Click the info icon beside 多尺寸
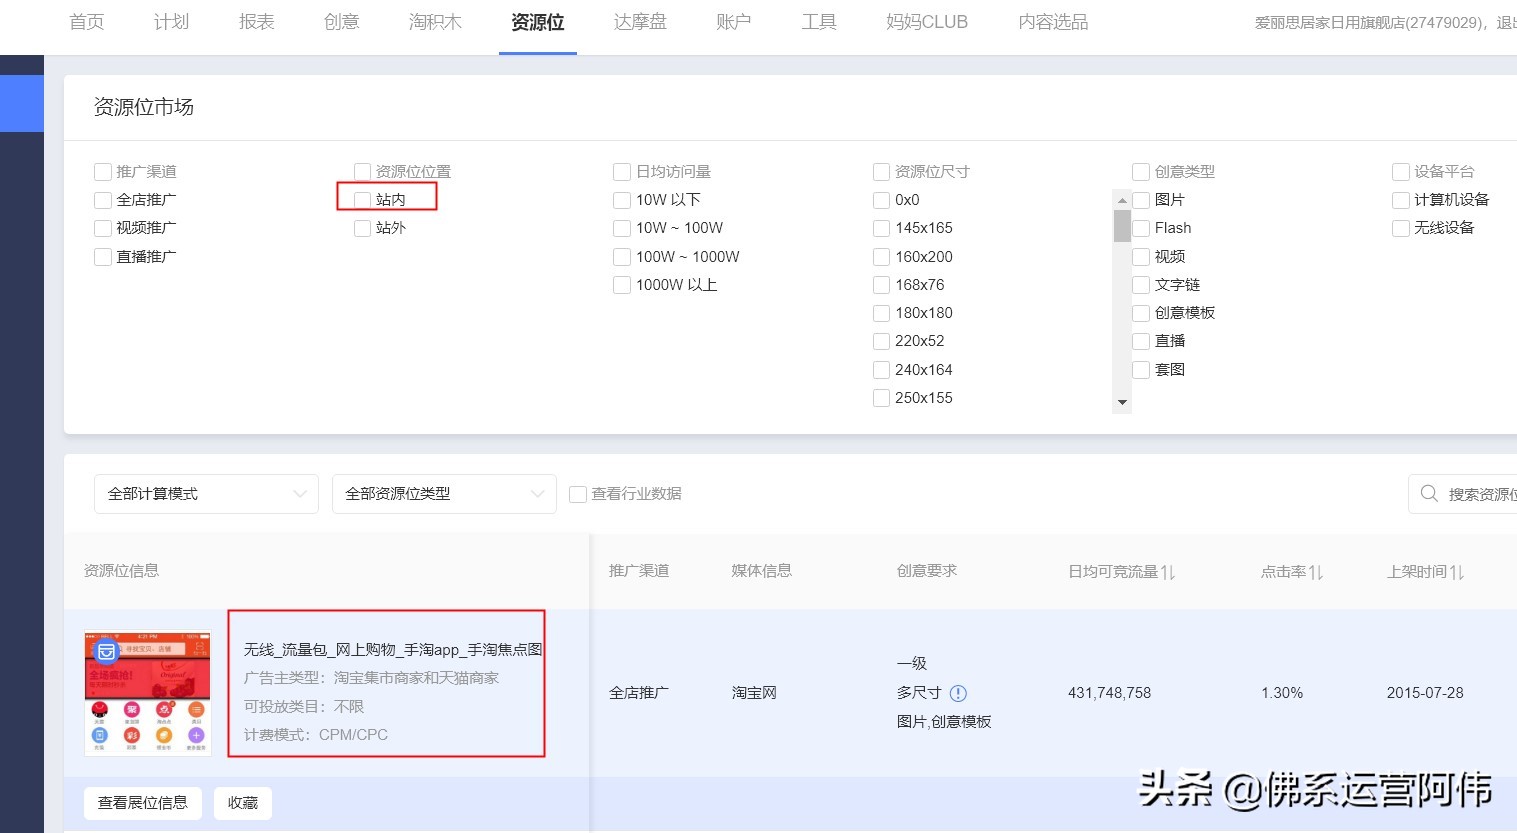Screen dimensions: 1517x833 click(957, 693)
